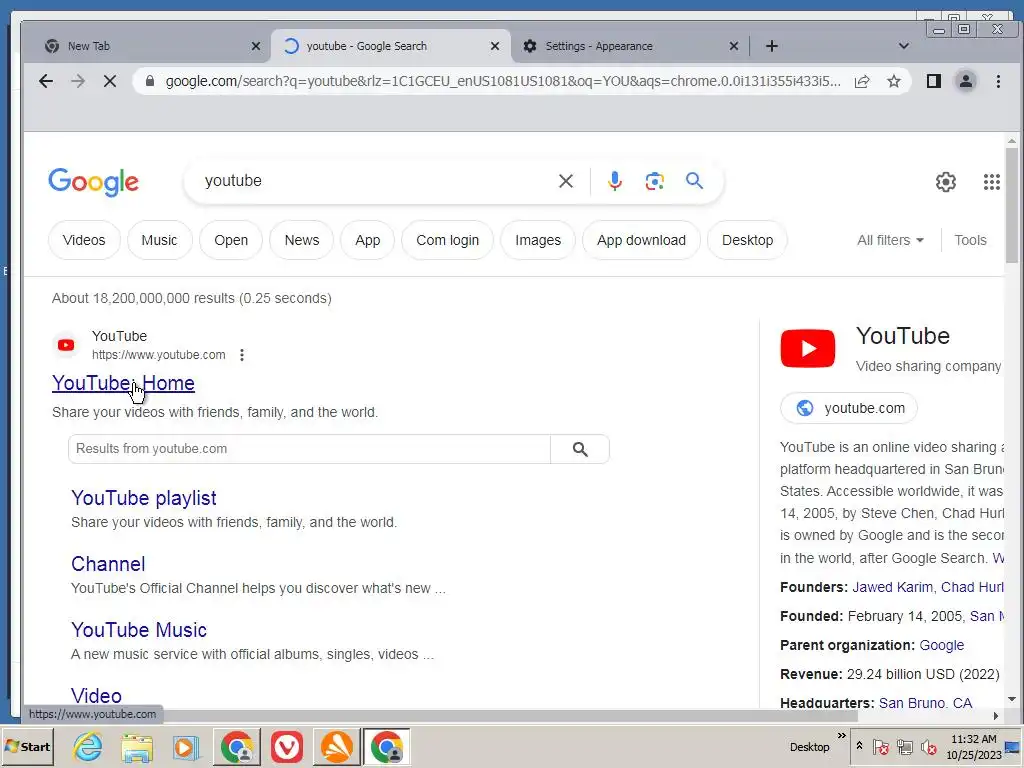Open the search Tools options
The width and height of the screenshot is (1024, 768).
click(970, 240)
